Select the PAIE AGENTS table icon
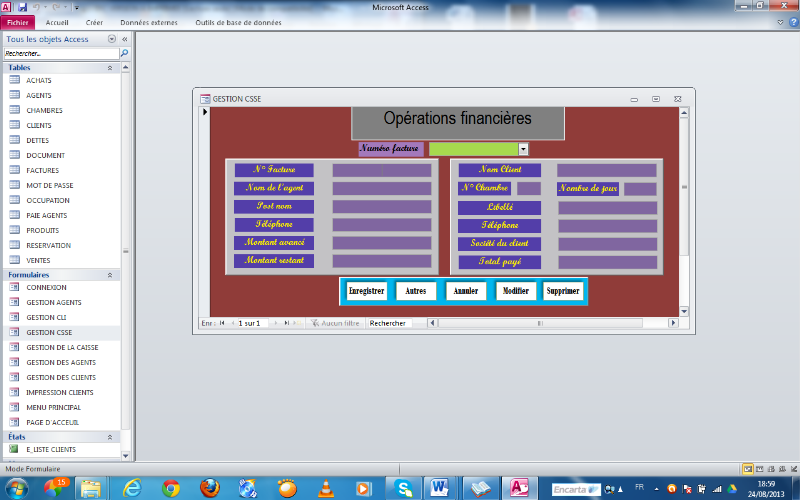 pyautogui.click(x=15, y=215)
